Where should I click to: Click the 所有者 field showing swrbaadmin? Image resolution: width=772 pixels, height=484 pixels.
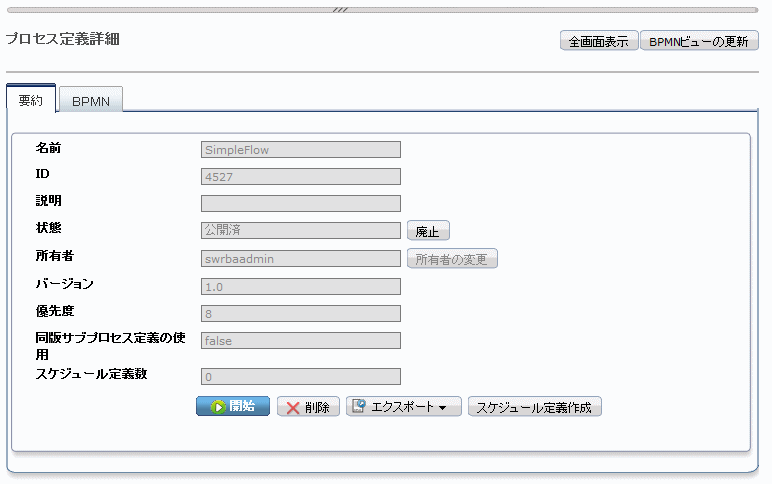[x=300, y=258]
